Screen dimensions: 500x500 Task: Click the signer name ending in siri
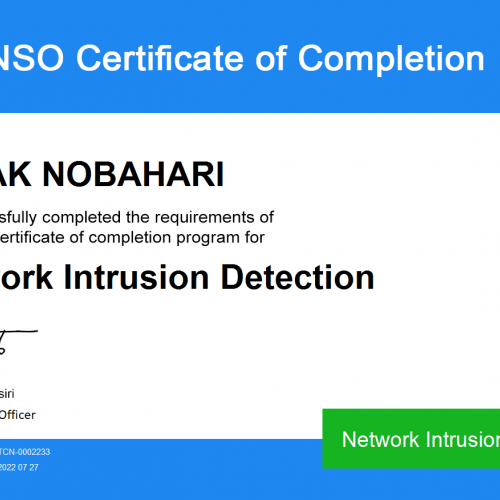click(7, 394)
